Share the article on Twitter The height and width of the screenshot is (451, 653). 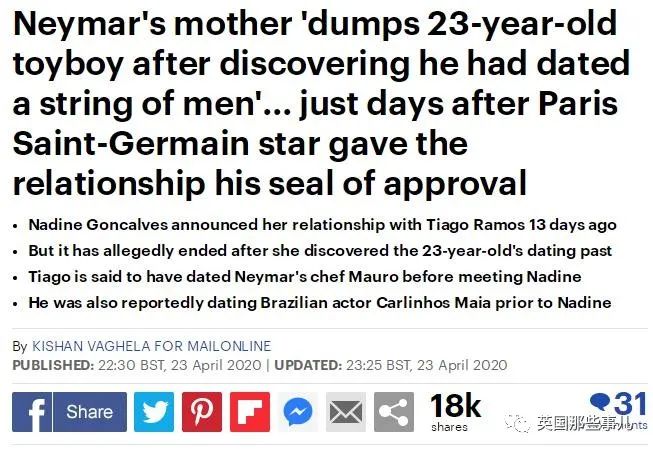pyautogui.click(x=154, y=411)
